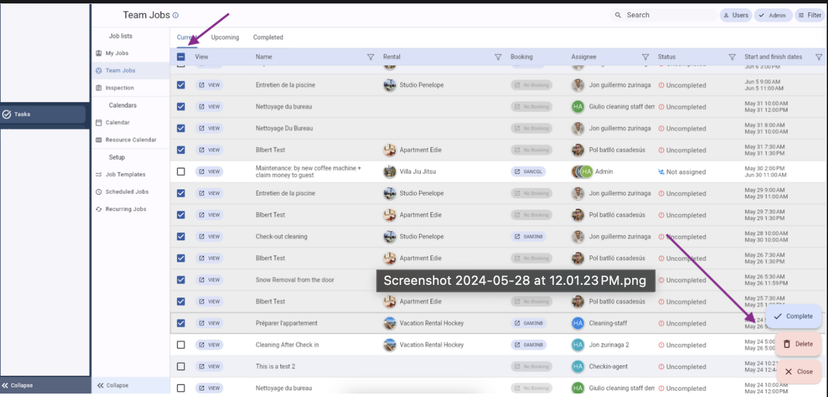828x397 pixels.
Task: Open the VIEW icon for Check-out cleaning
Action: click(209, 237)
